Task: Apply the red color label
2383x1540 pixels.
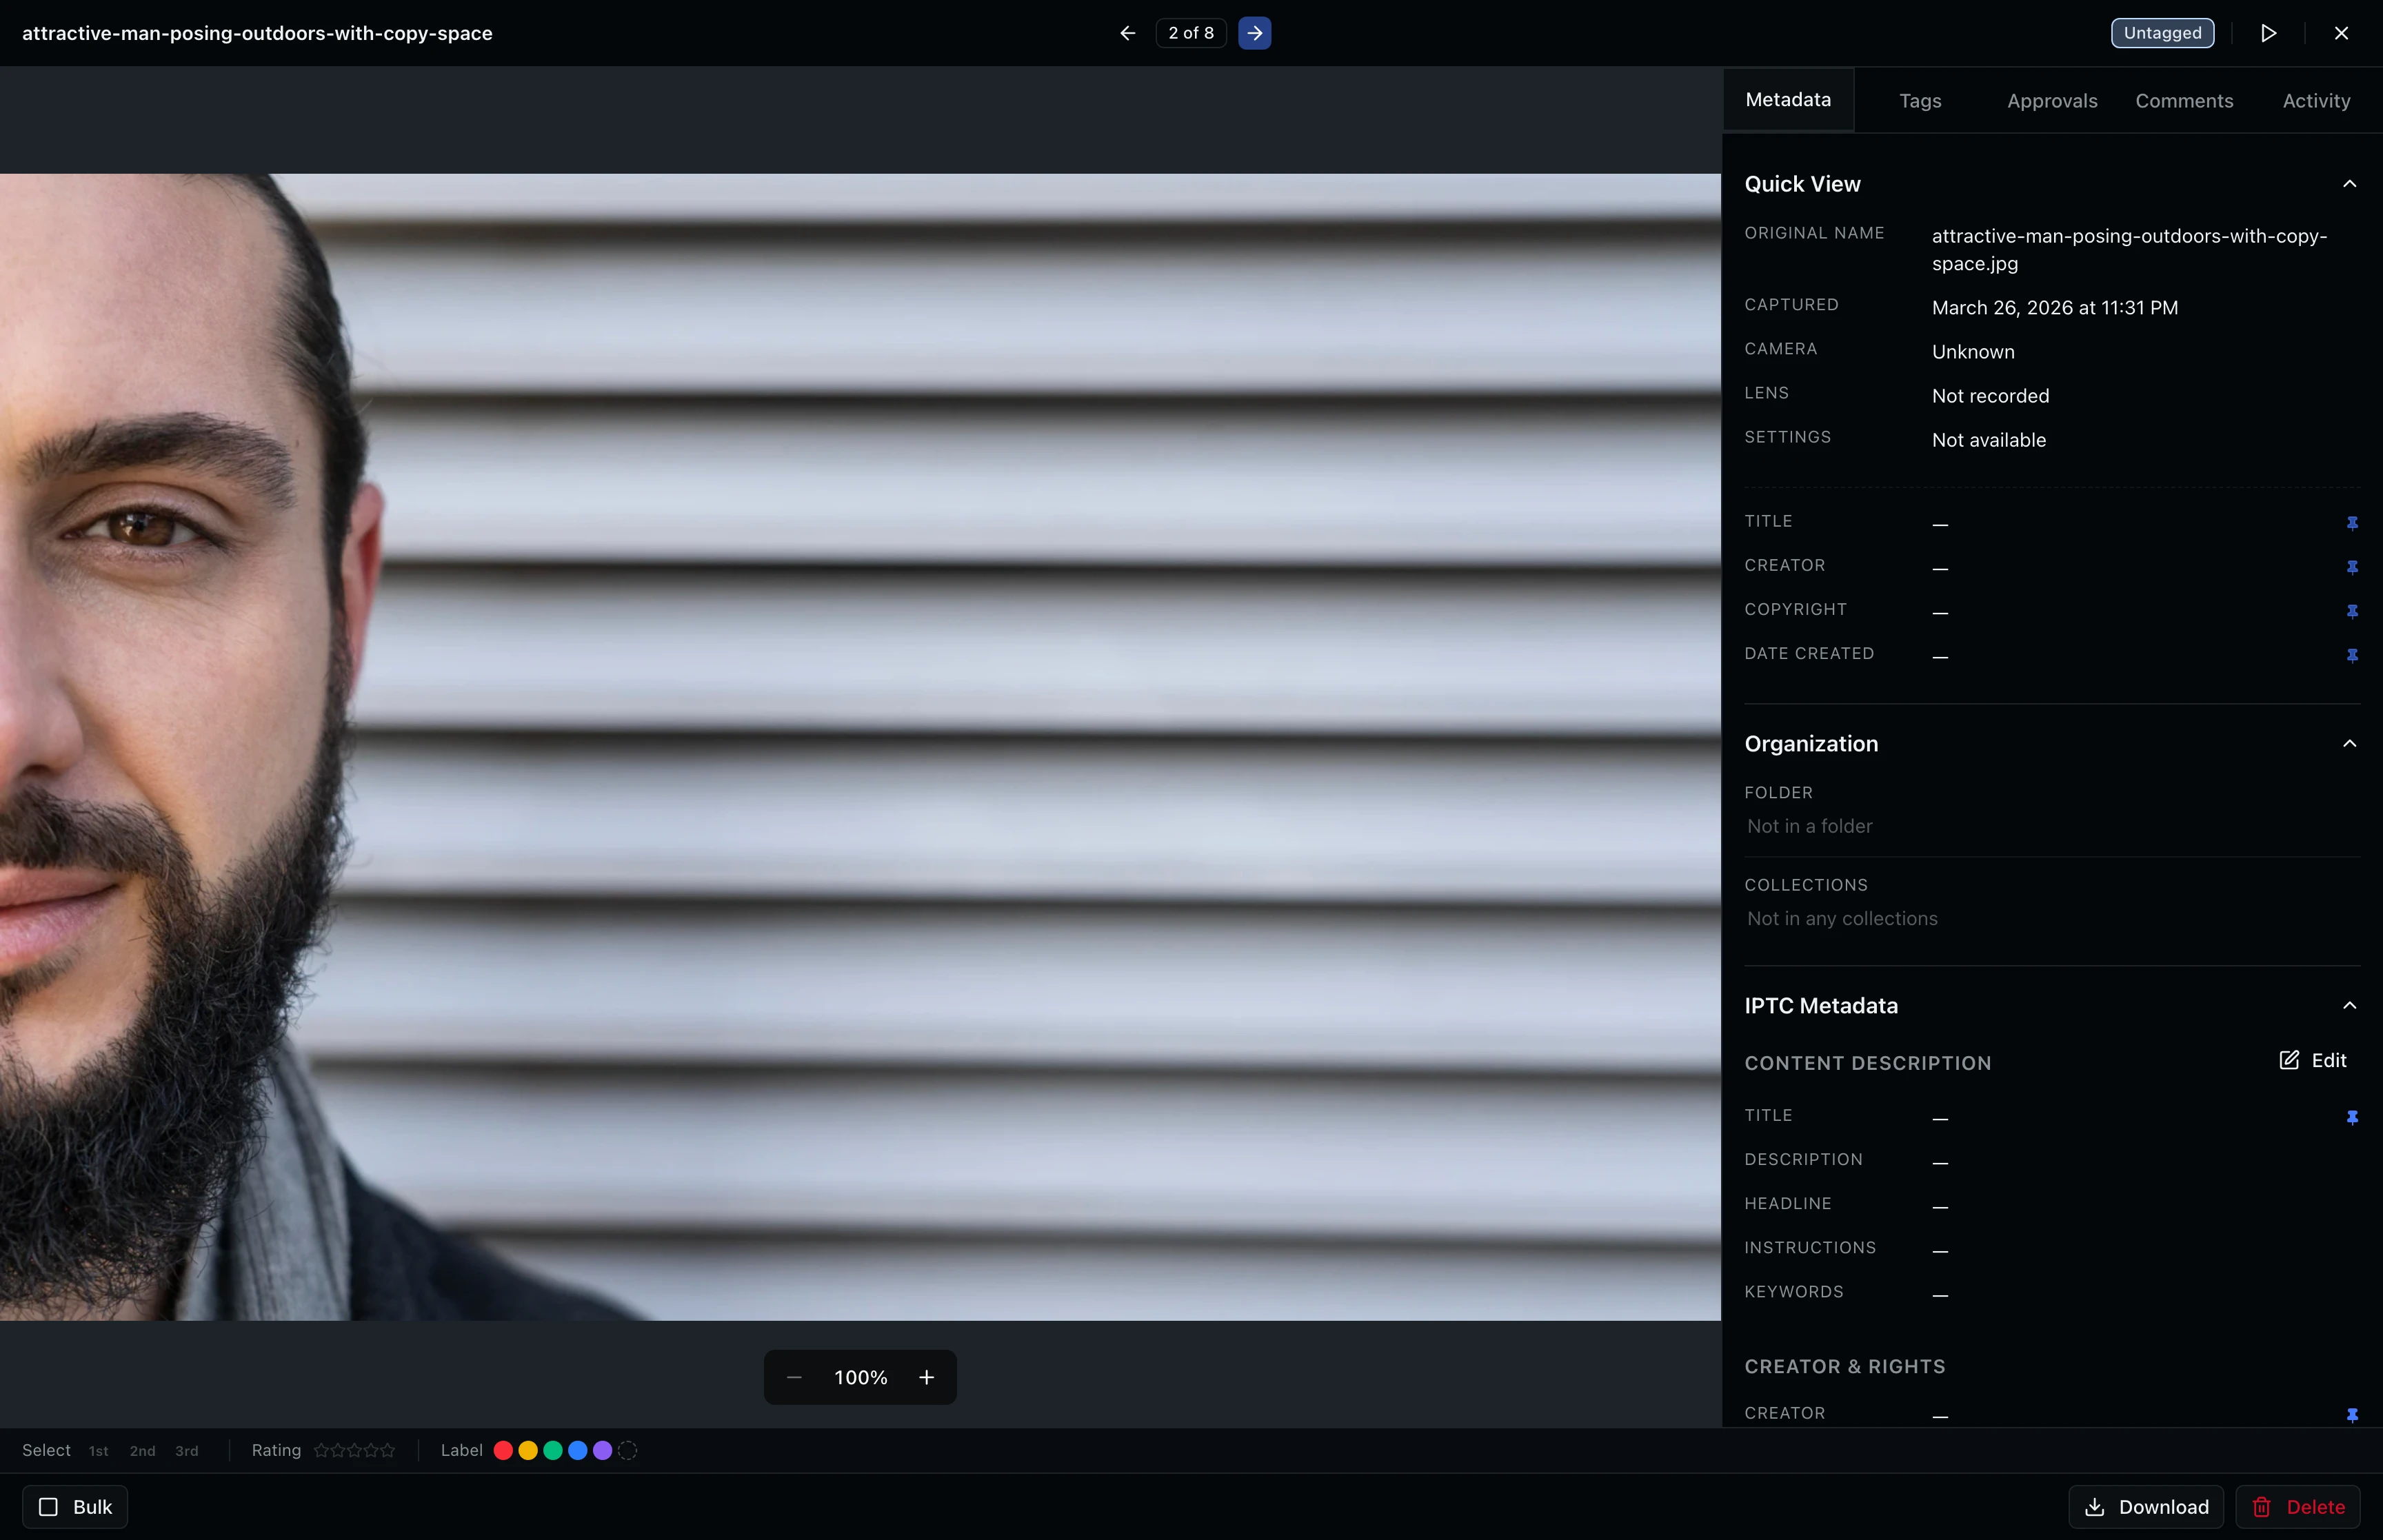Action: (502, 1449)
